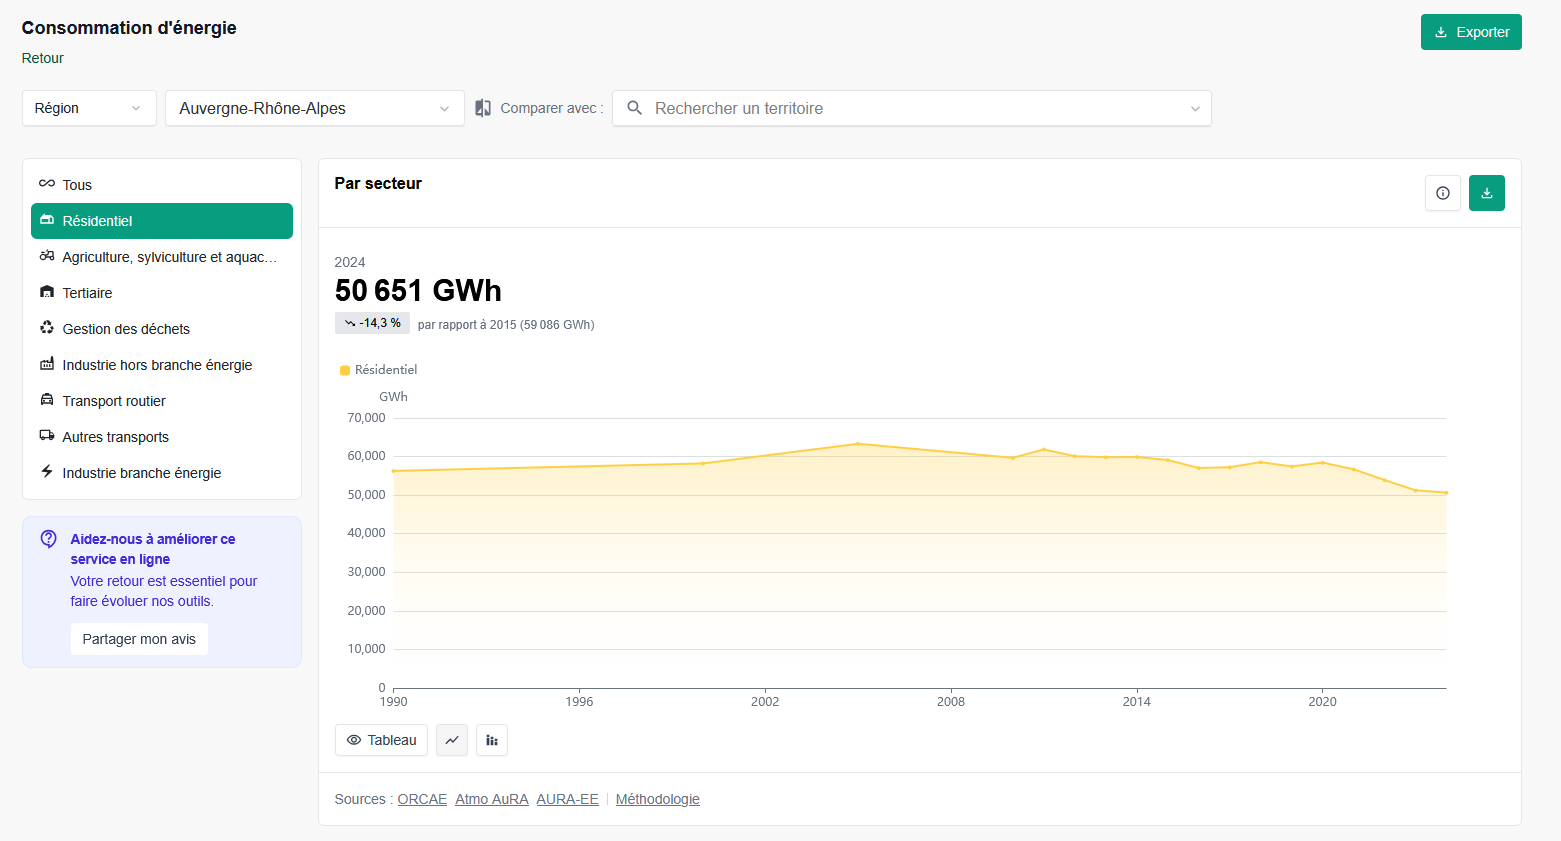1561x841 pixels.
Task: Click the infinity icon next to Tous
Action: click(x=47, y=184)
